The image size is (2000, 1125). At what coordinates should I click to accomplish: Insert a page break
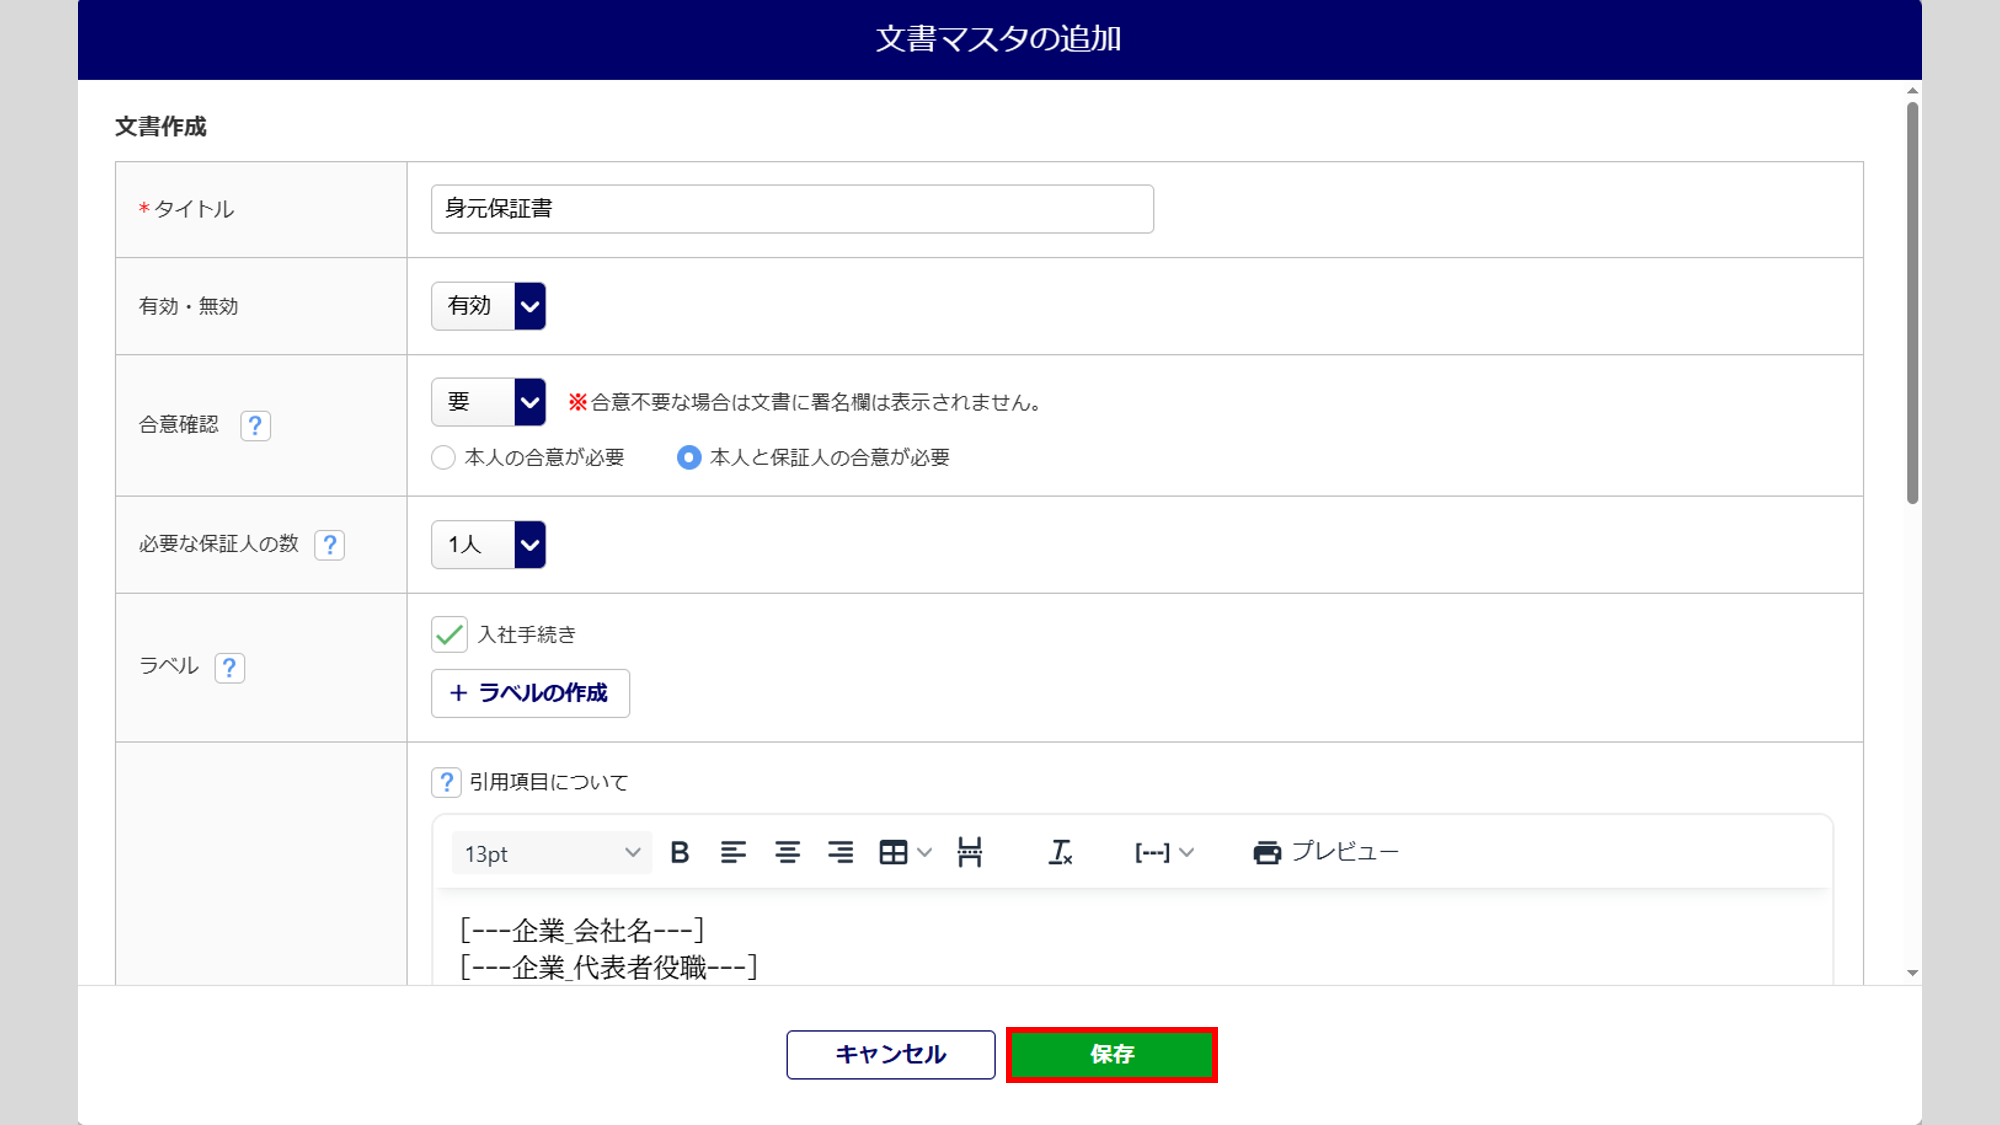(x=969, y=852)
